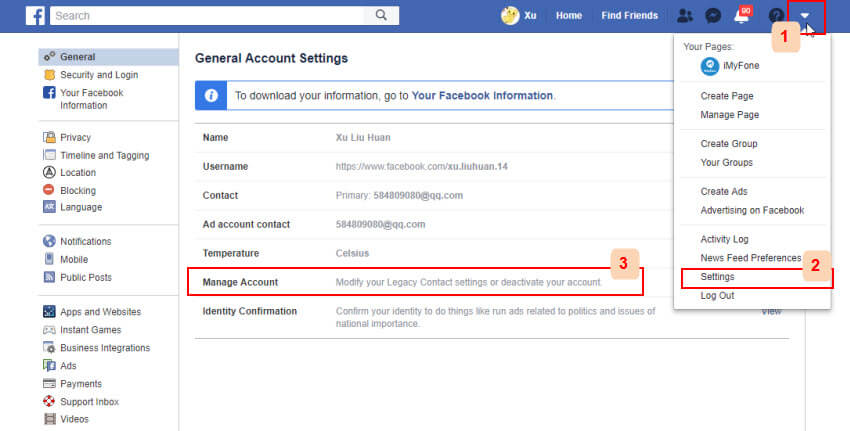Select Manage Page in dropdown menu
Screen dimensions: 850x431
(730, 115)
